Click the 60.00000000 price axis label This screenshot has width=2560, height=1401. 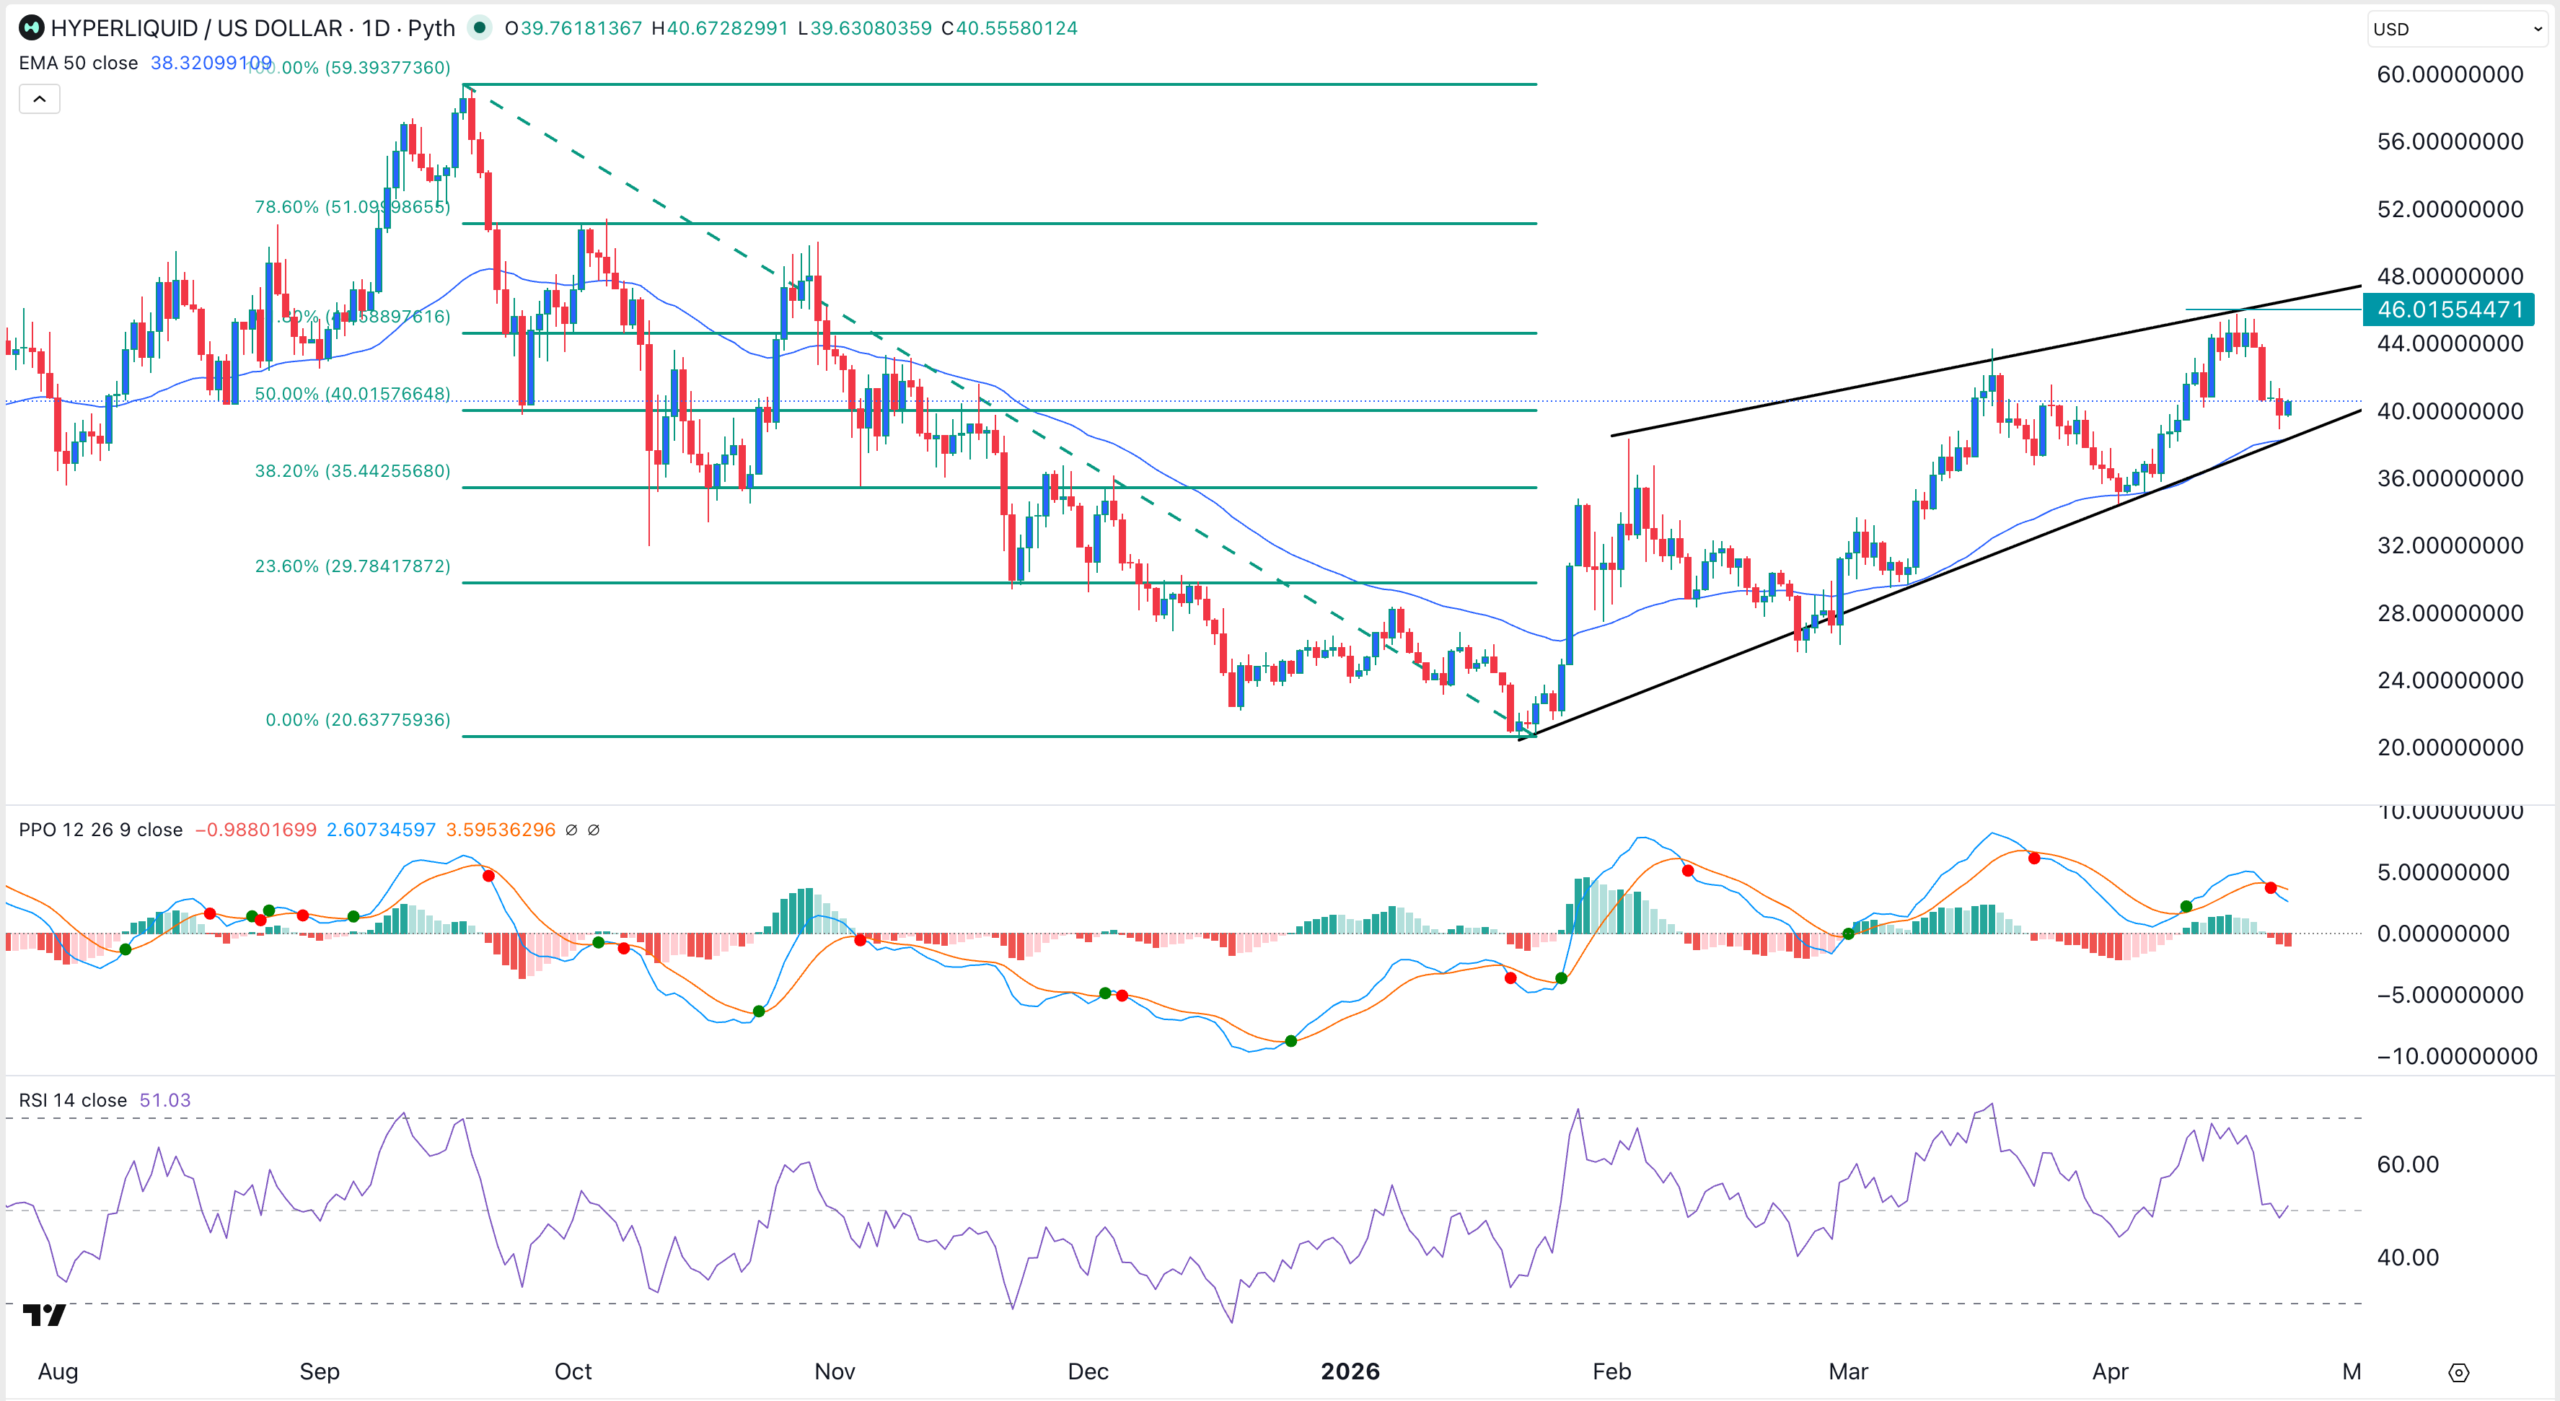click(x=2450, y=74)
